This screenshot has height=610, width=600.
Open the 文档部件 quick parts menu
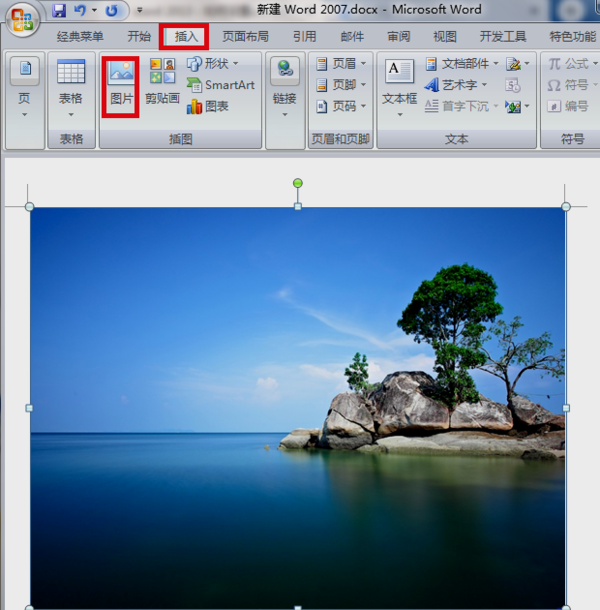pyautogui.click(x=462, y=63)
